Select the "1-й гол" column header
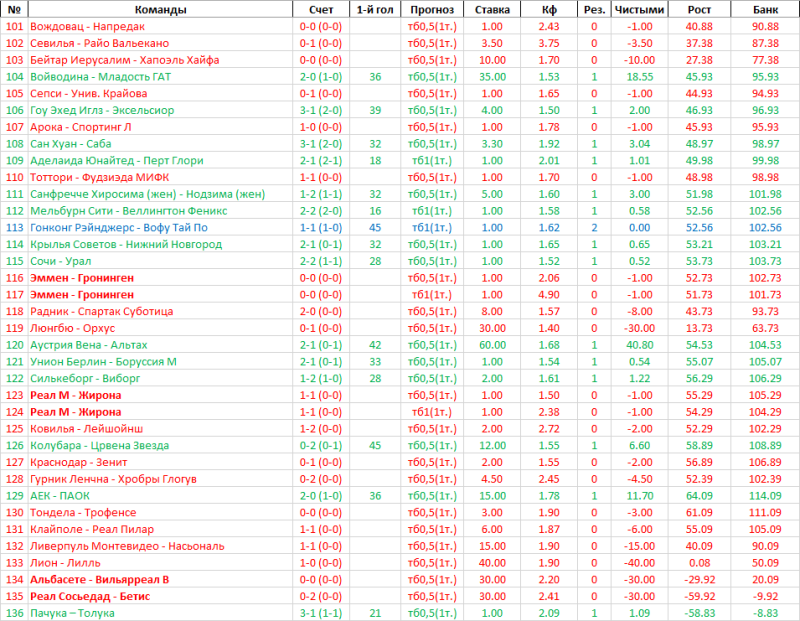 click(374, 9)
